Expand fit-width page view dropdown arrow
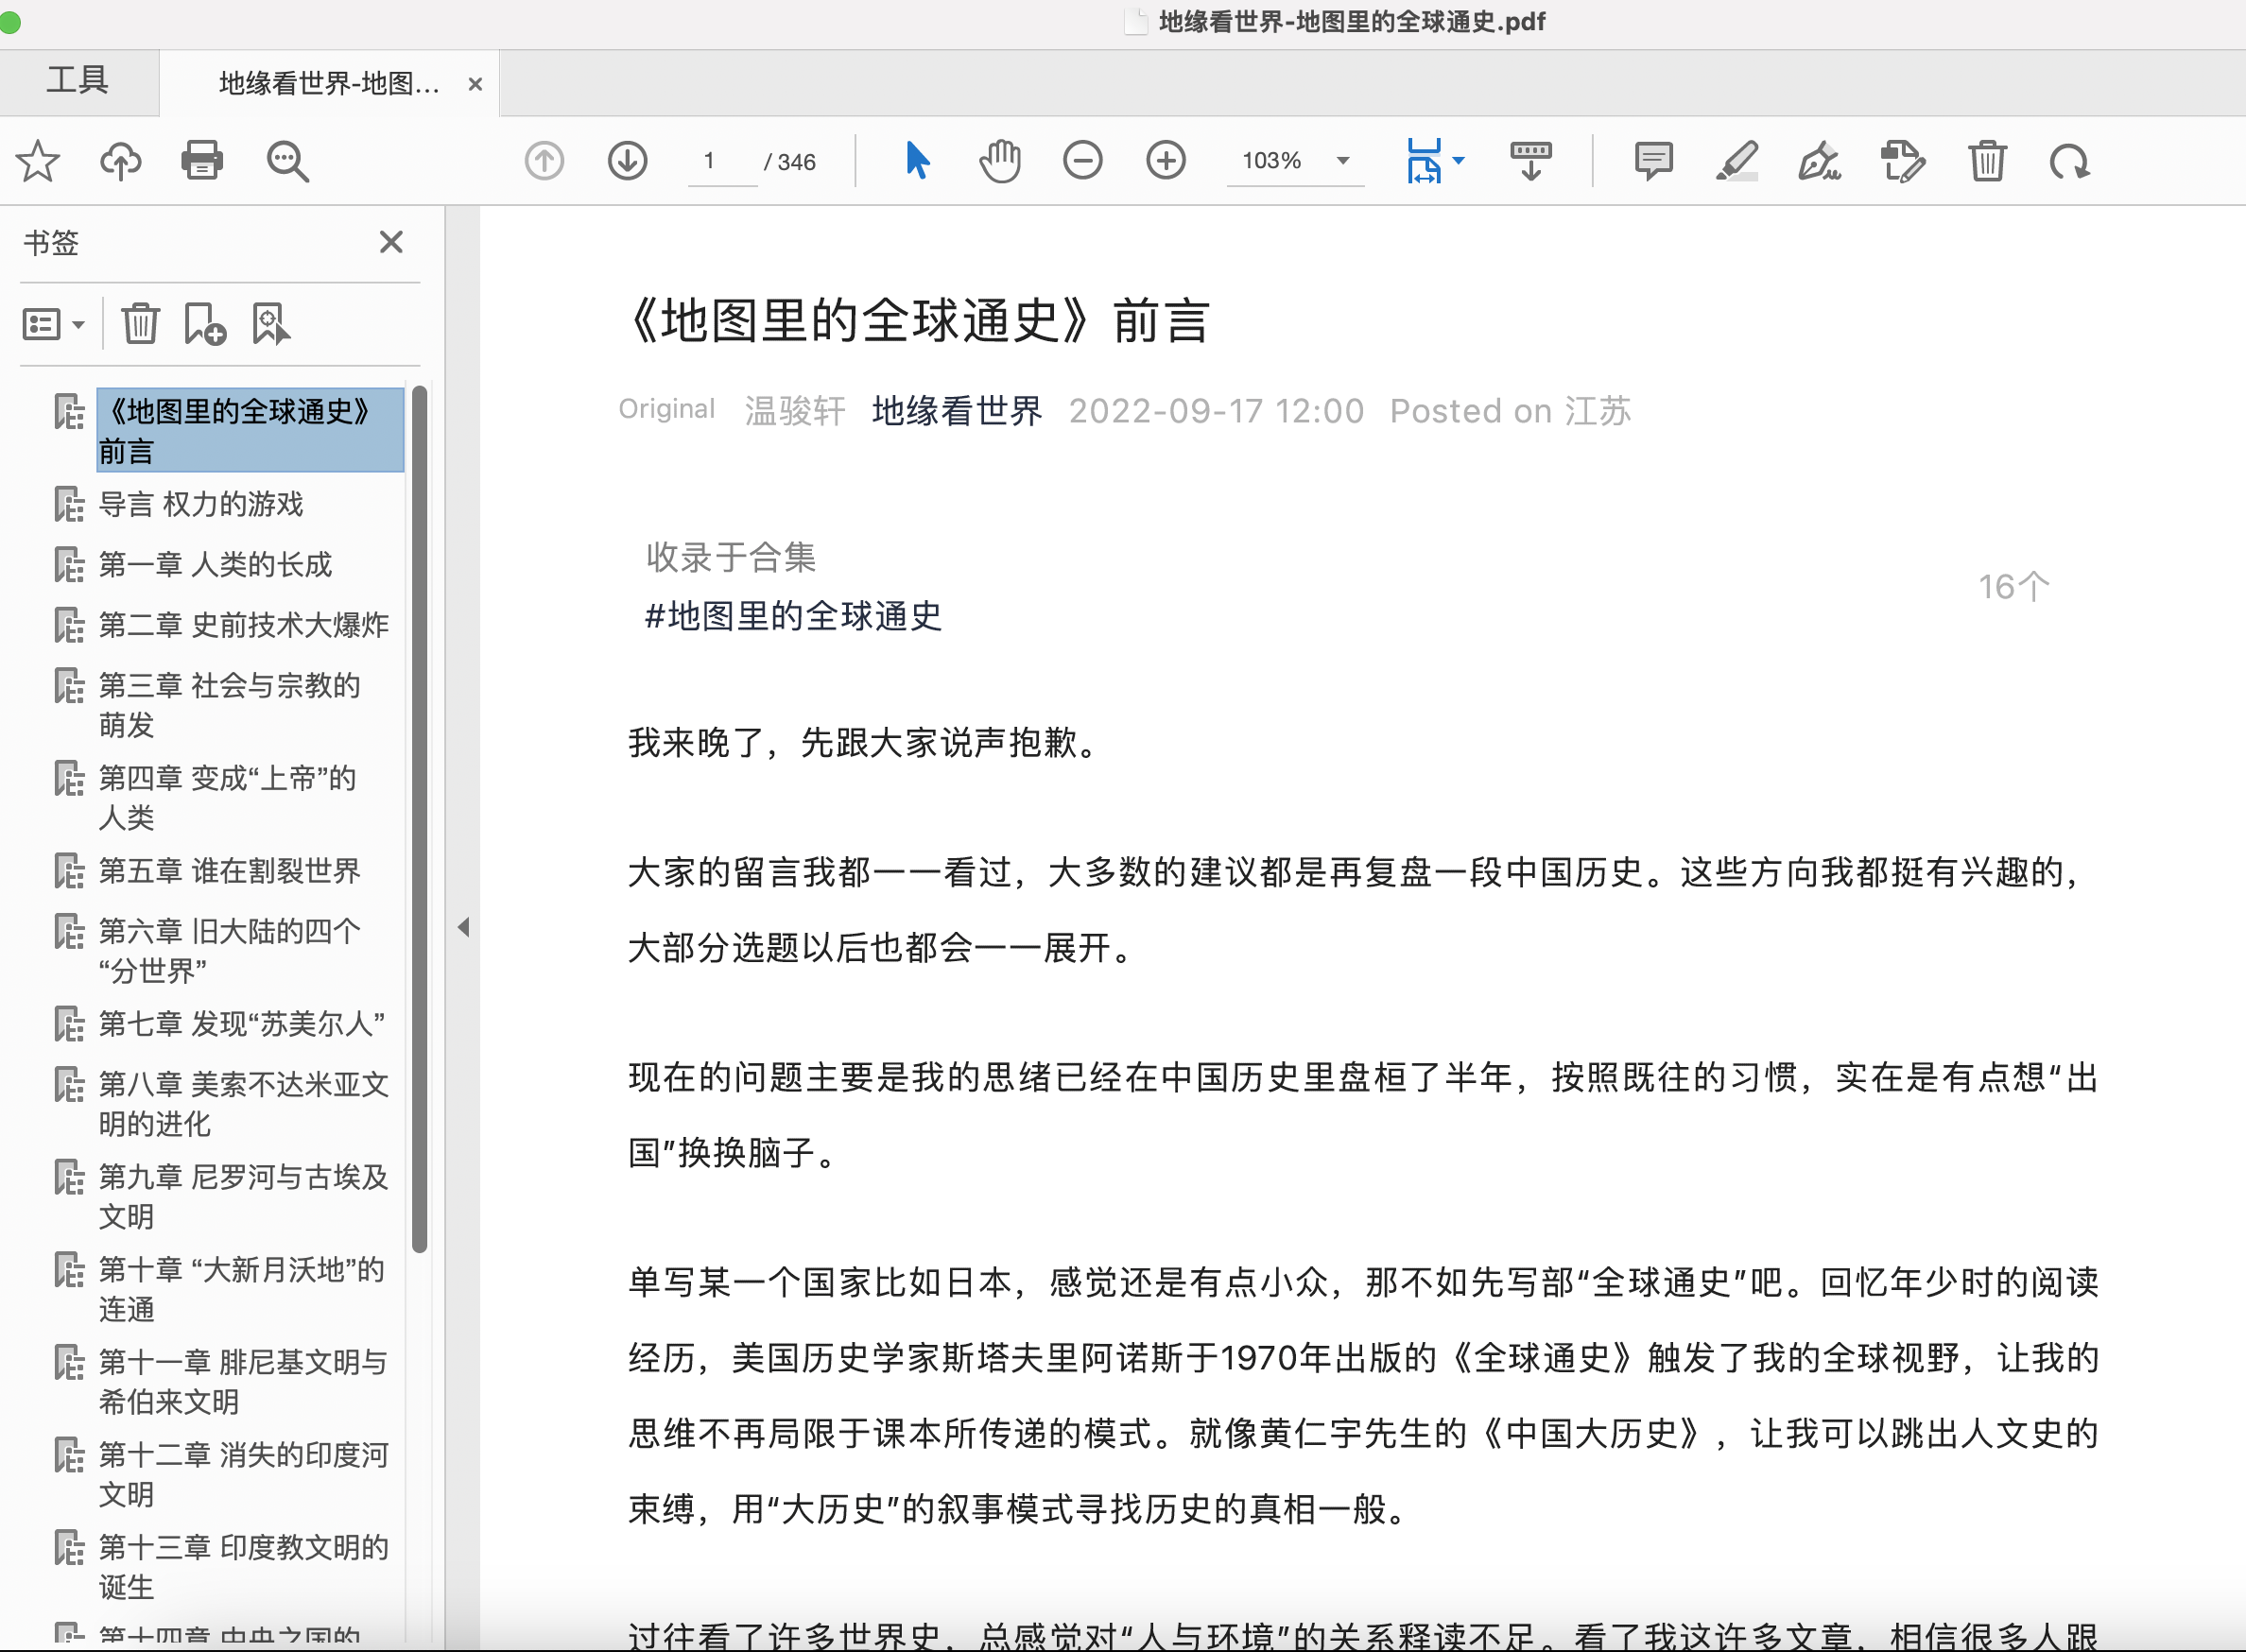Image resolution: width=2246 pixels, height=1652 pixels. tap(1459, 161)
